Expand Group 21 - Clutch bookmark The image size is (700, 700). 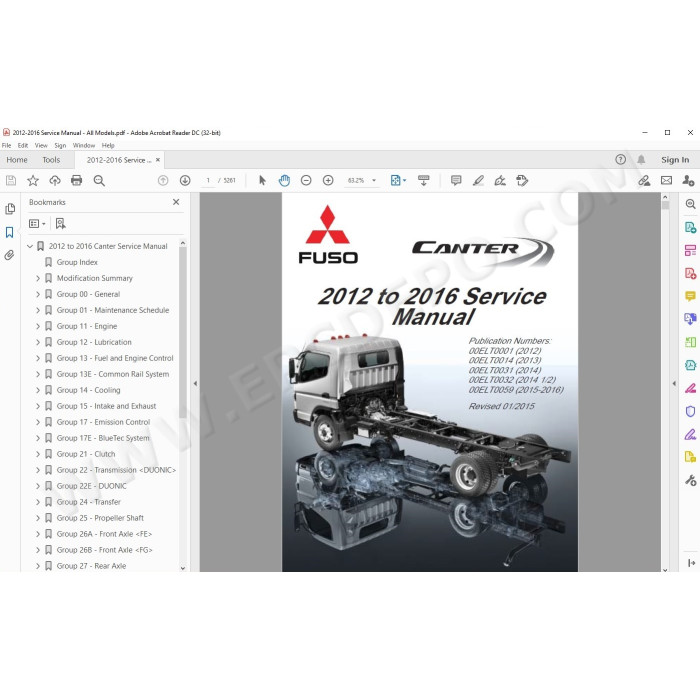tap(38, 454)
